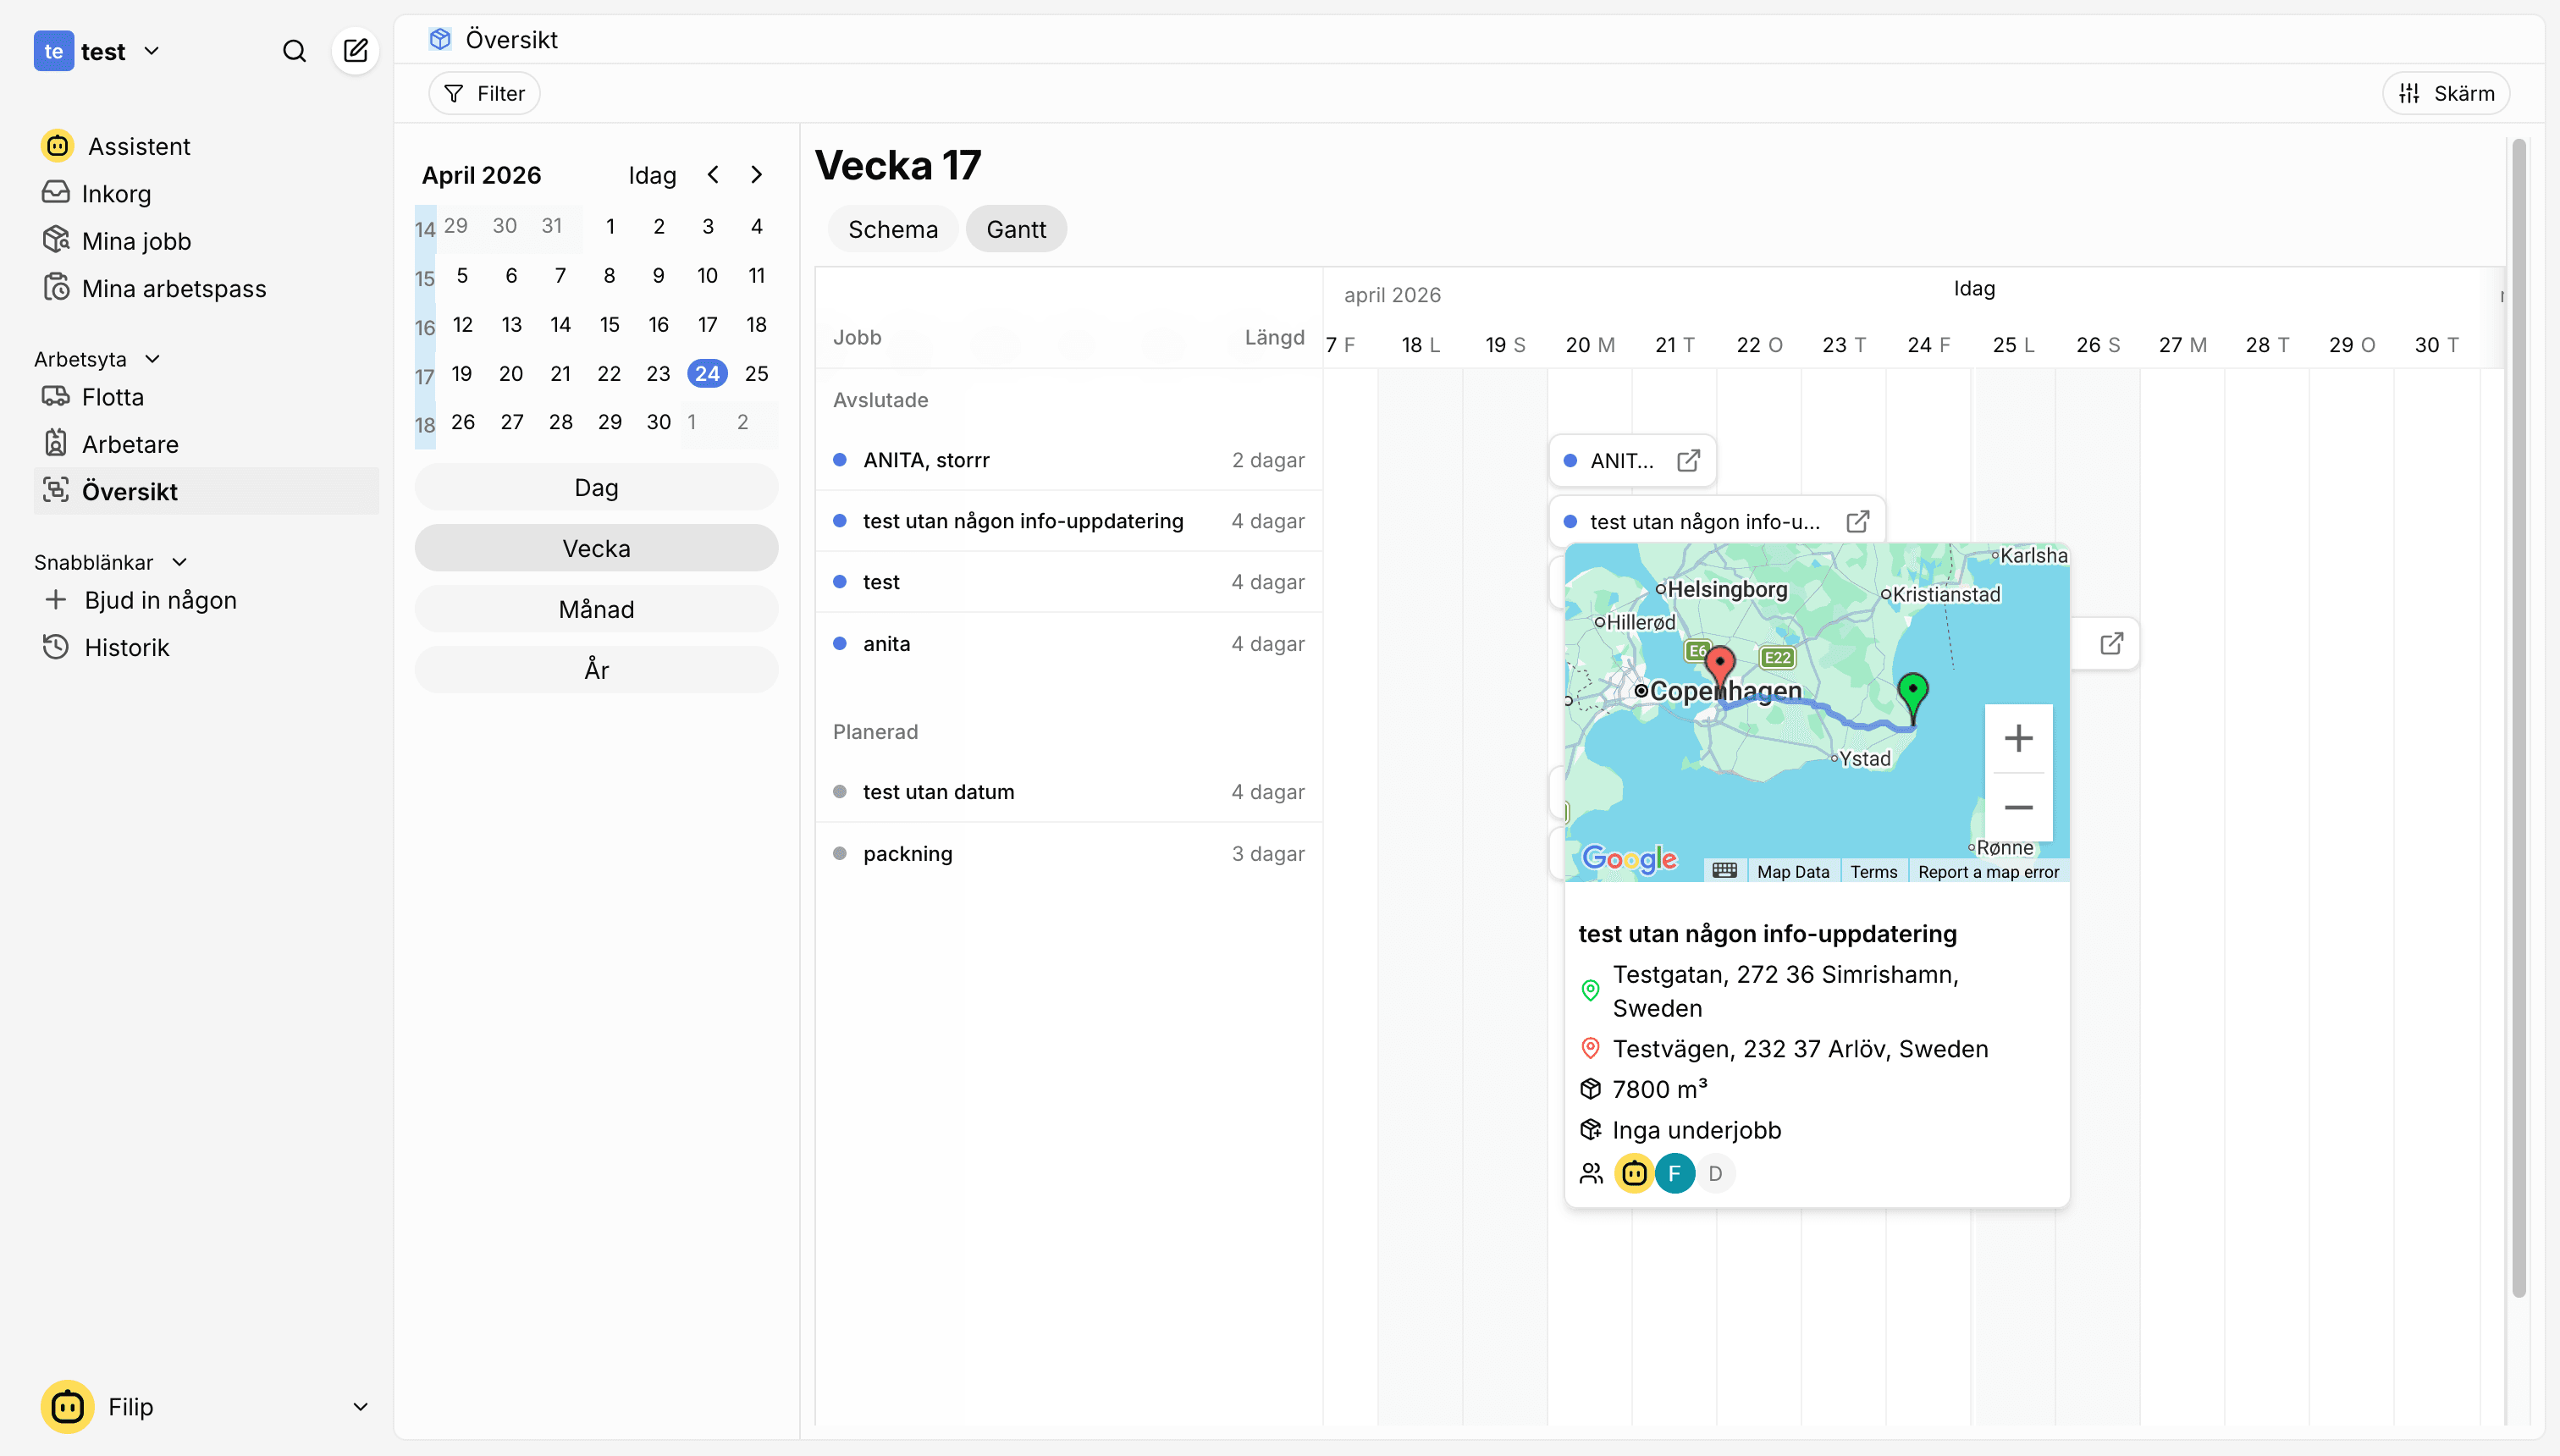Click the vertical scrollbar of Gantt view
The width and height of the screenshot is (2560, 1456).
2519,718
